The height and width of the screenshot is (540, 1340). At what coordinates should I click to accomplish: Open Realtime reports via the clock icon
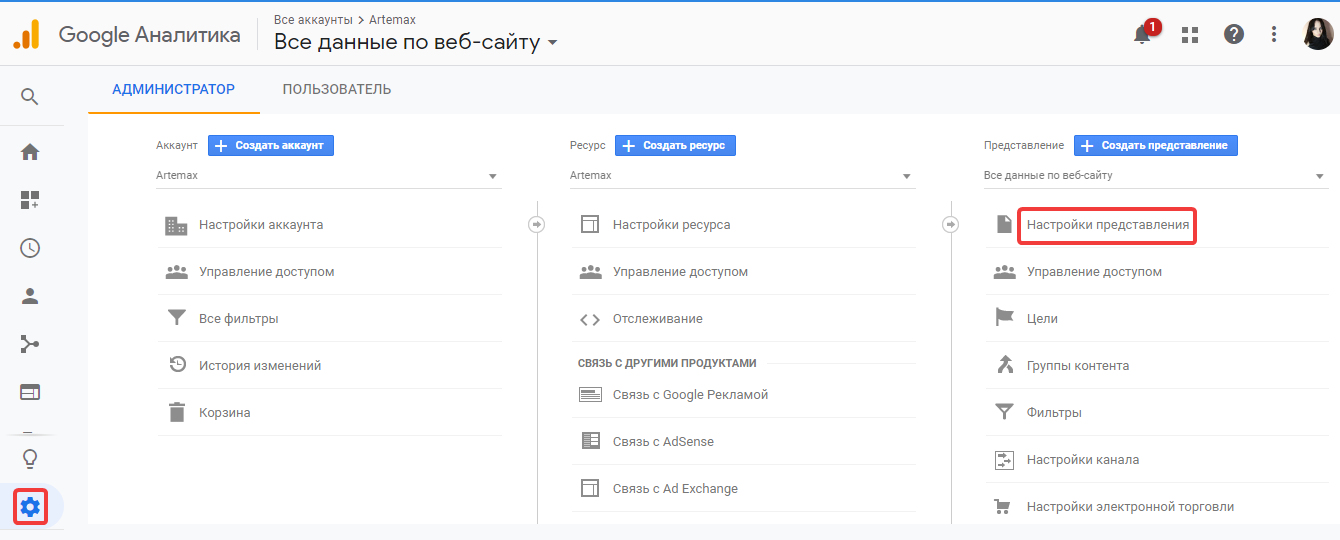30,248
